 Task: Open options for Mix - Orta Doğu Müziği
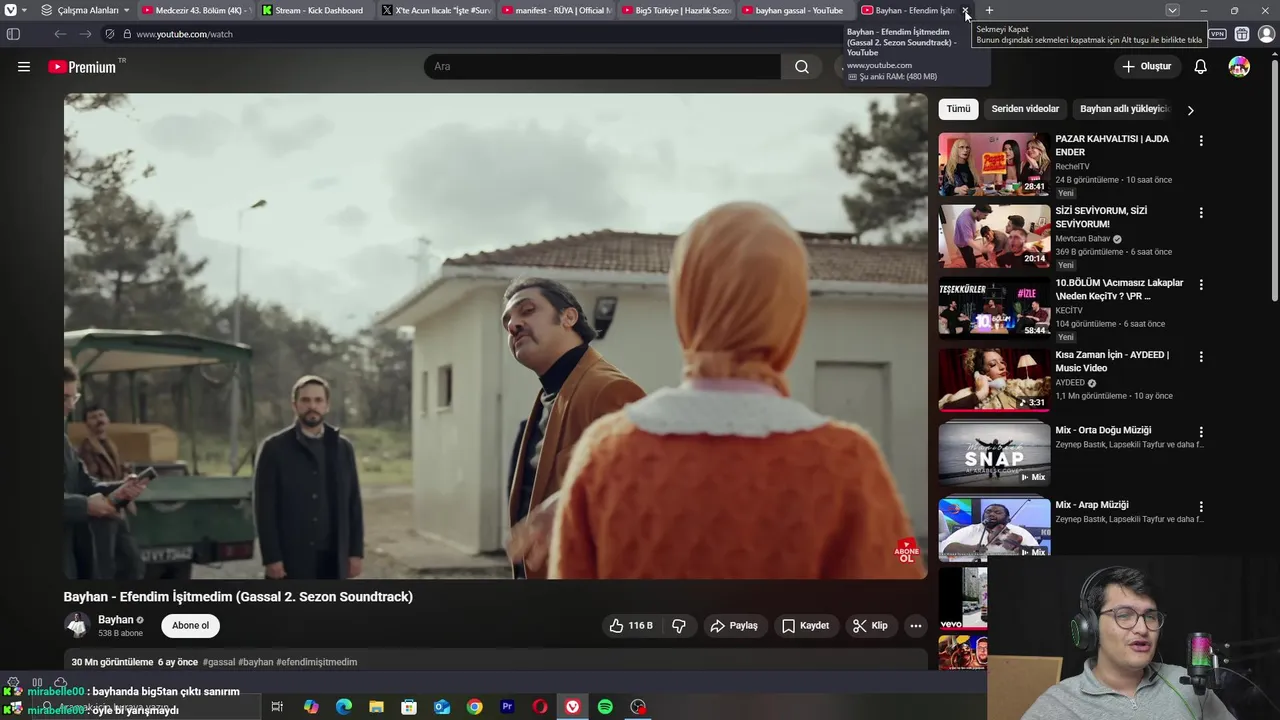pyautogui.click(x=1201, y=432)
